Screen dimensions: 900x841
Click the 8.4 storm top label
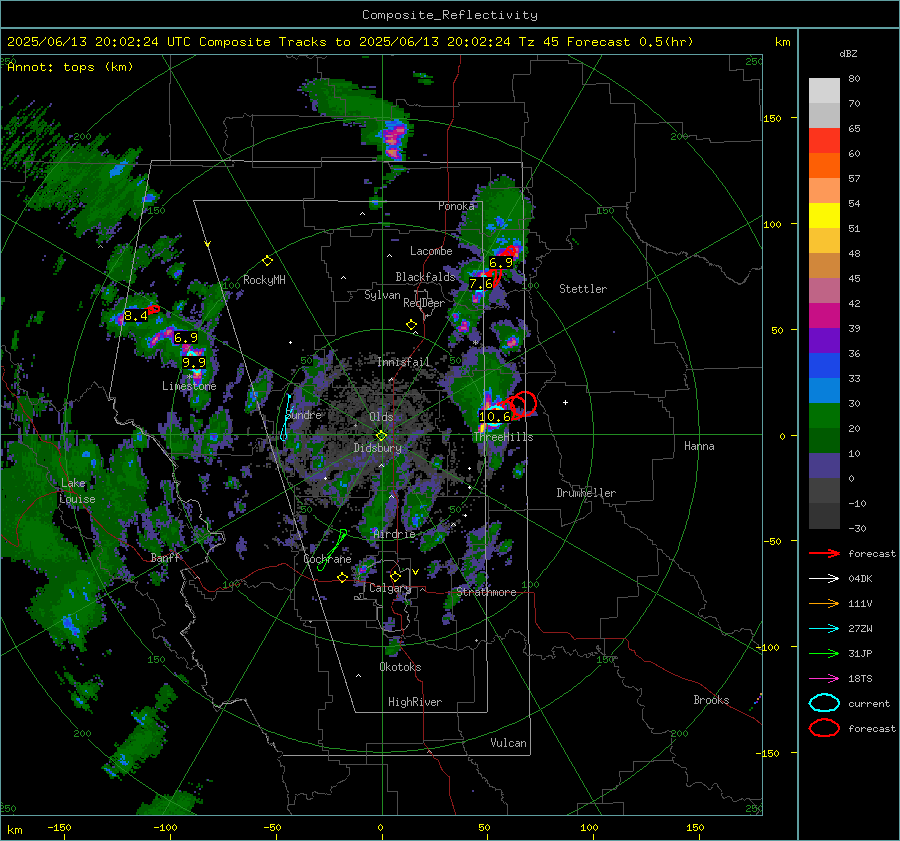tap(136, 316)
